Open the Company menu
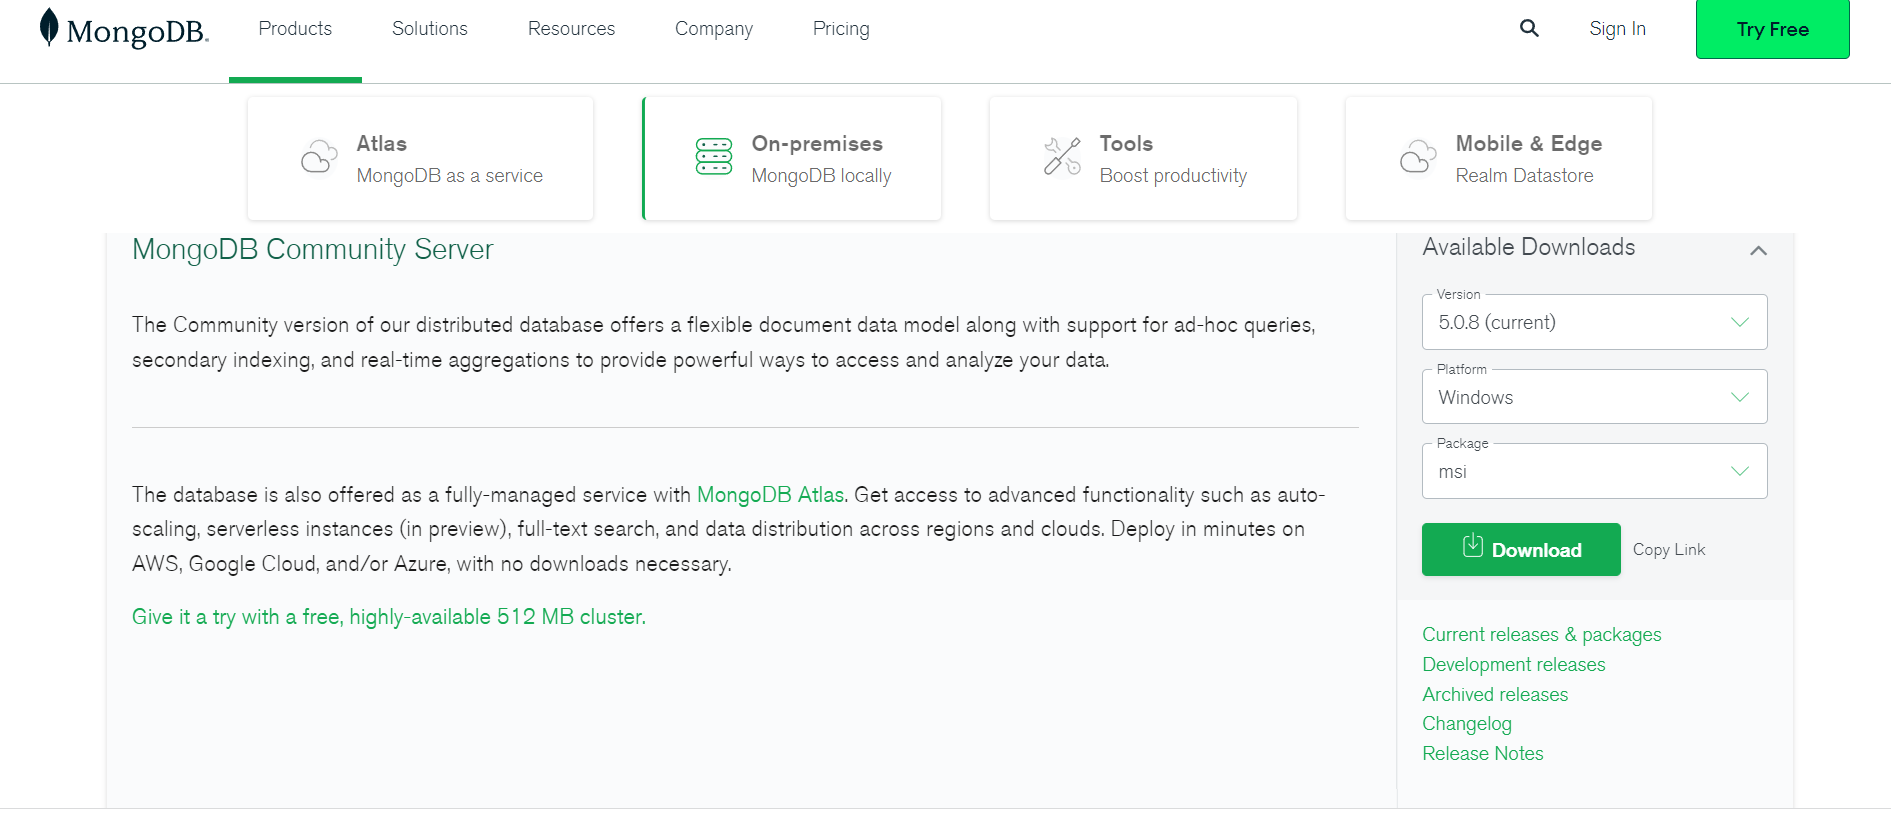1891x813 pixels. pos(714,29)
